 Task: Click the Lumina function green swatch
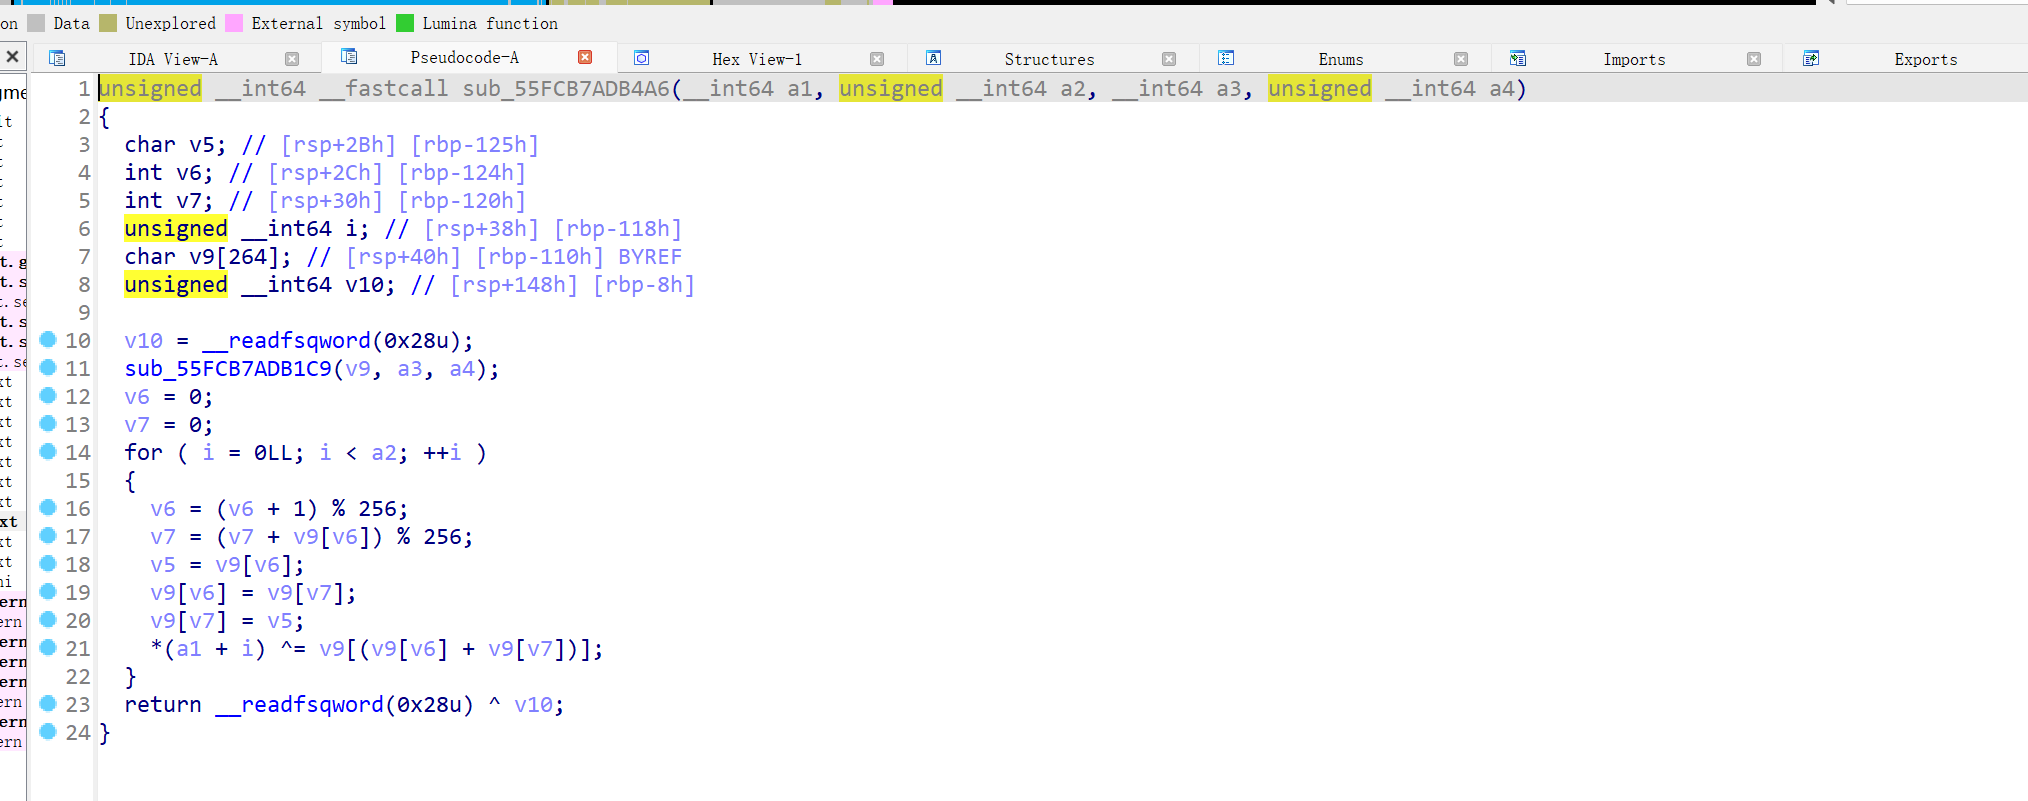pos(405,22)
